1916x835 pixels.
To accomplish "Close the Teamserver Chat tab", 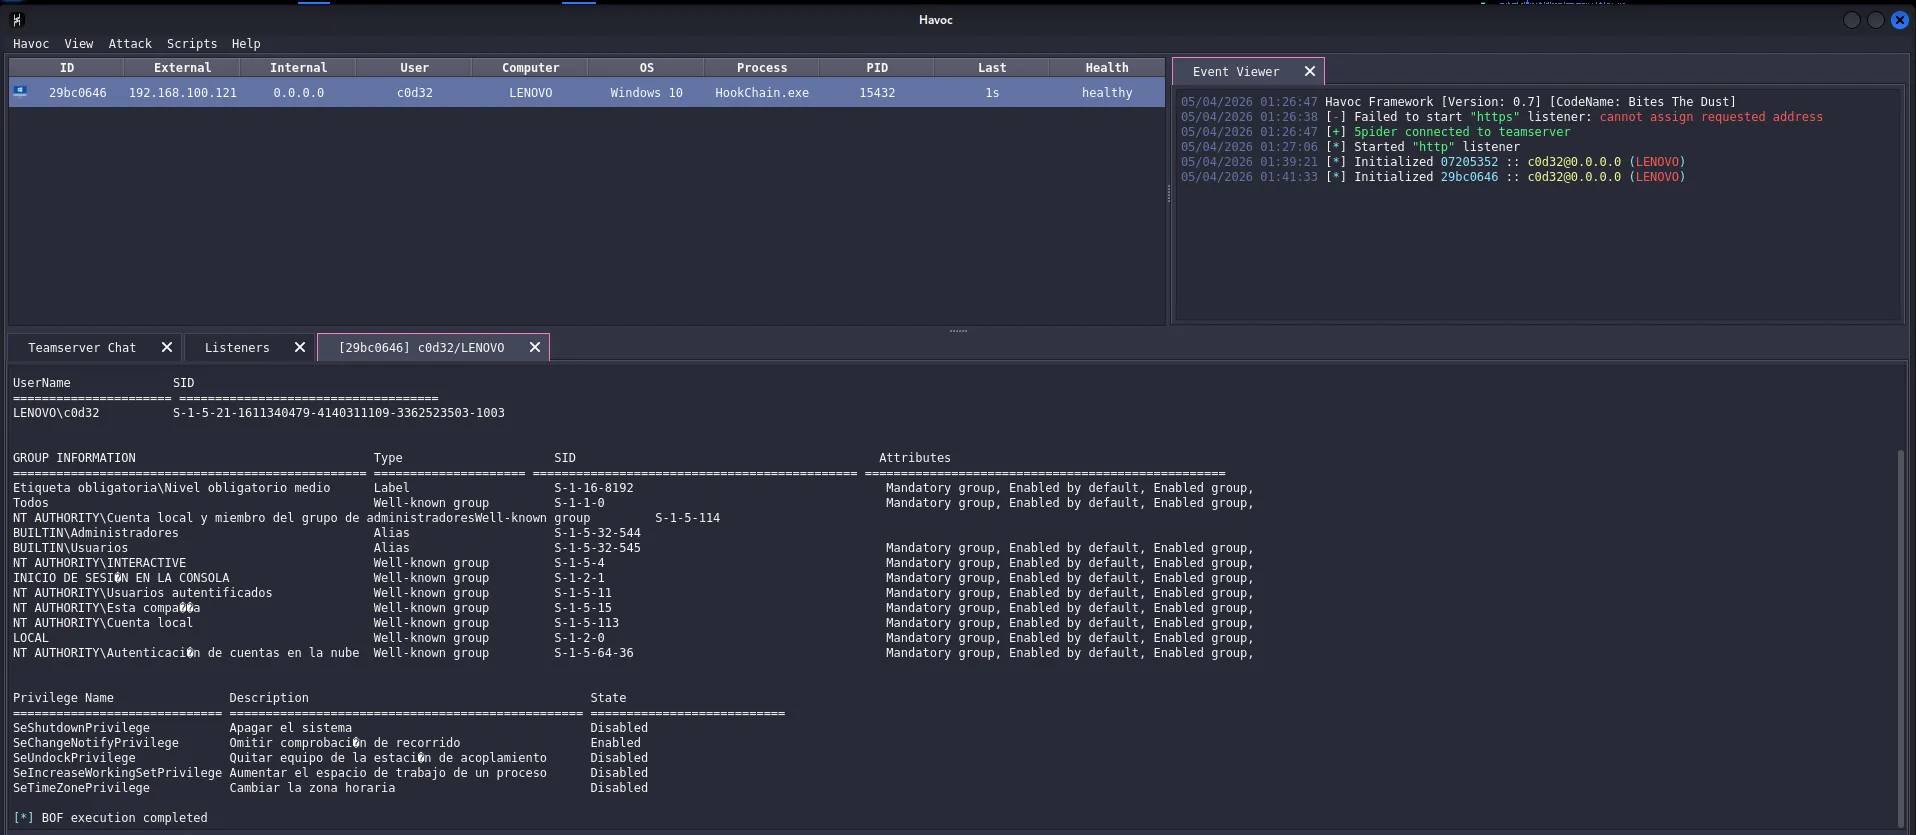I will (167, 348).
